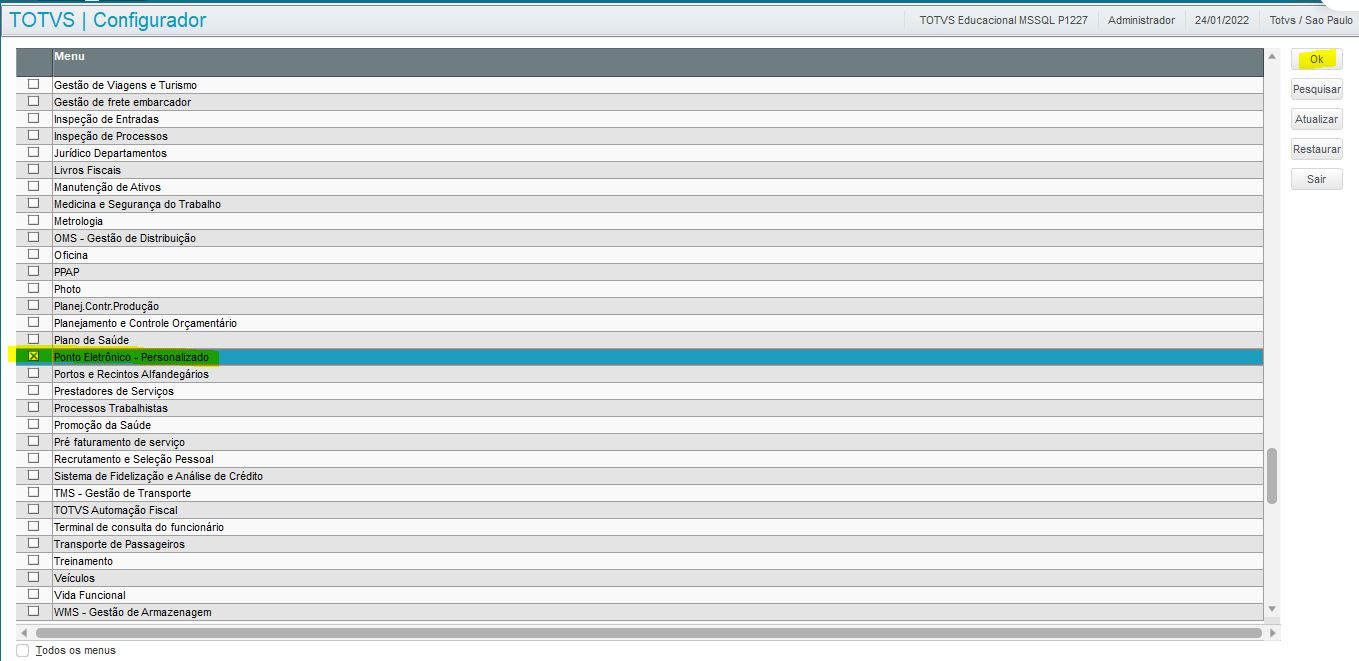Check the Processos Trabalhistas checkbox
Screen dimensions: 1359x661
tap(33, 407)
